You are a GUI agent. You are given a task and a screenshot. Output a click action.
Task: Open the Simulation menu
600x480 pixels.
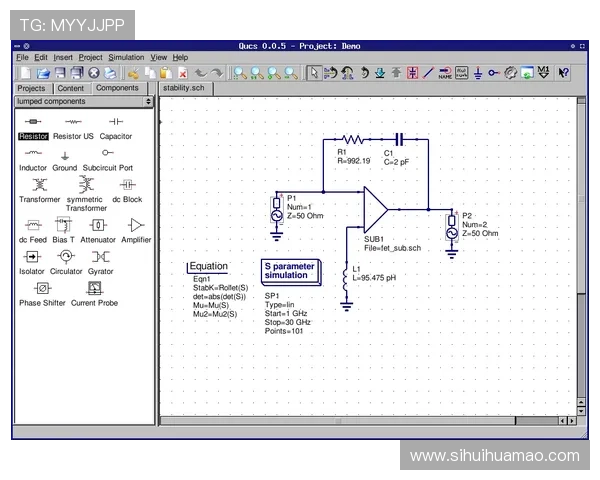point(126,58)
